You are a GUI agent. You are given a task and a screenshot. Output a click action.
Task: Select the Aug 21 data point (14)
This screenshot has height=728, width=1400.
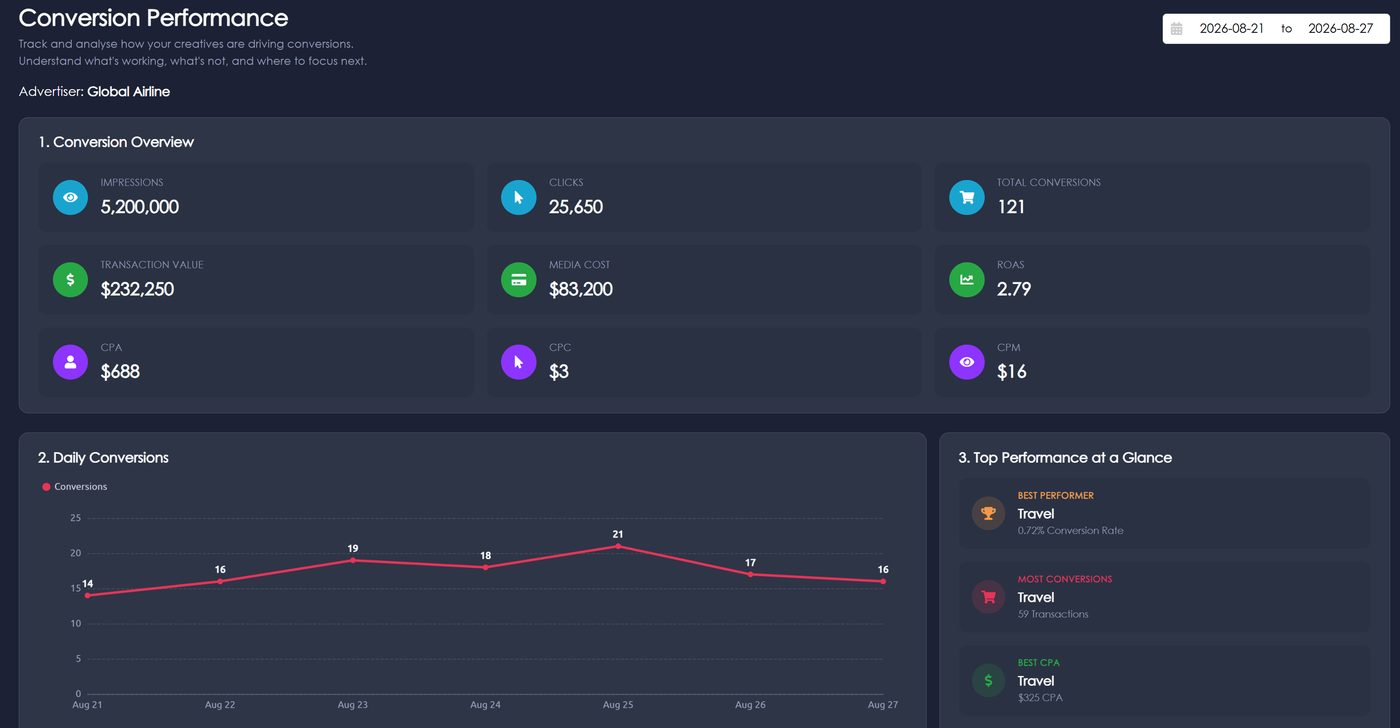coord(88,595)
